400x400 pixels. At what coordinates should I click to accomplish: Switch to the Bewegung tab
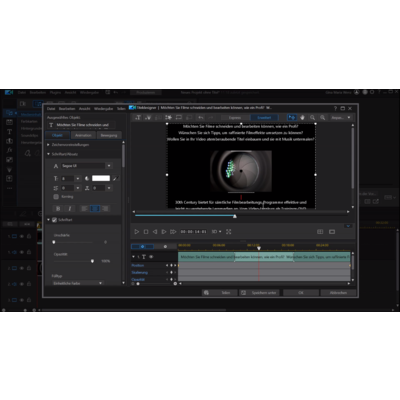pyautogui.click(x=109, y=135)
